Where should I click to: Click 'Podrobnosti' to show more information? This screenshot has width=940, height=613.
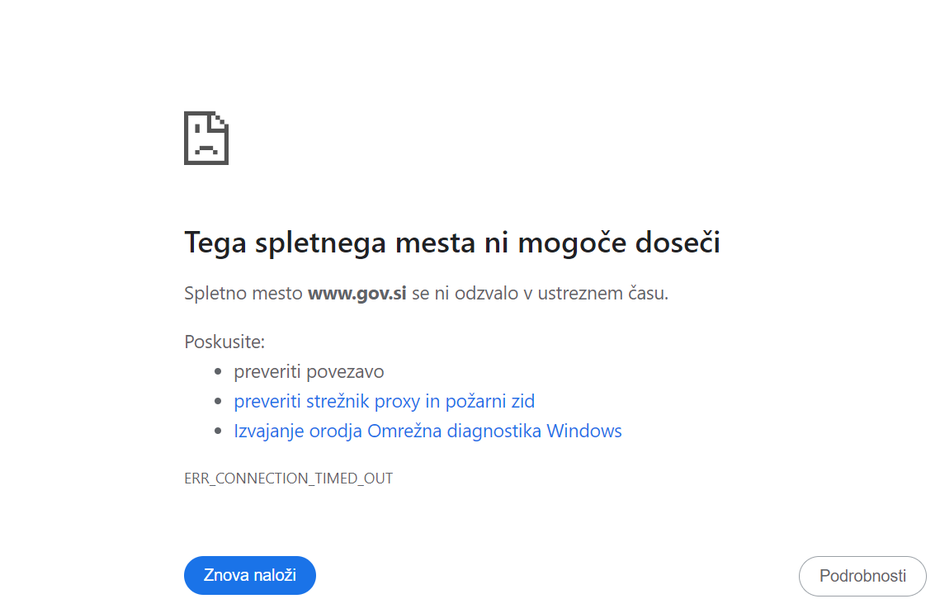pos(862,576)
